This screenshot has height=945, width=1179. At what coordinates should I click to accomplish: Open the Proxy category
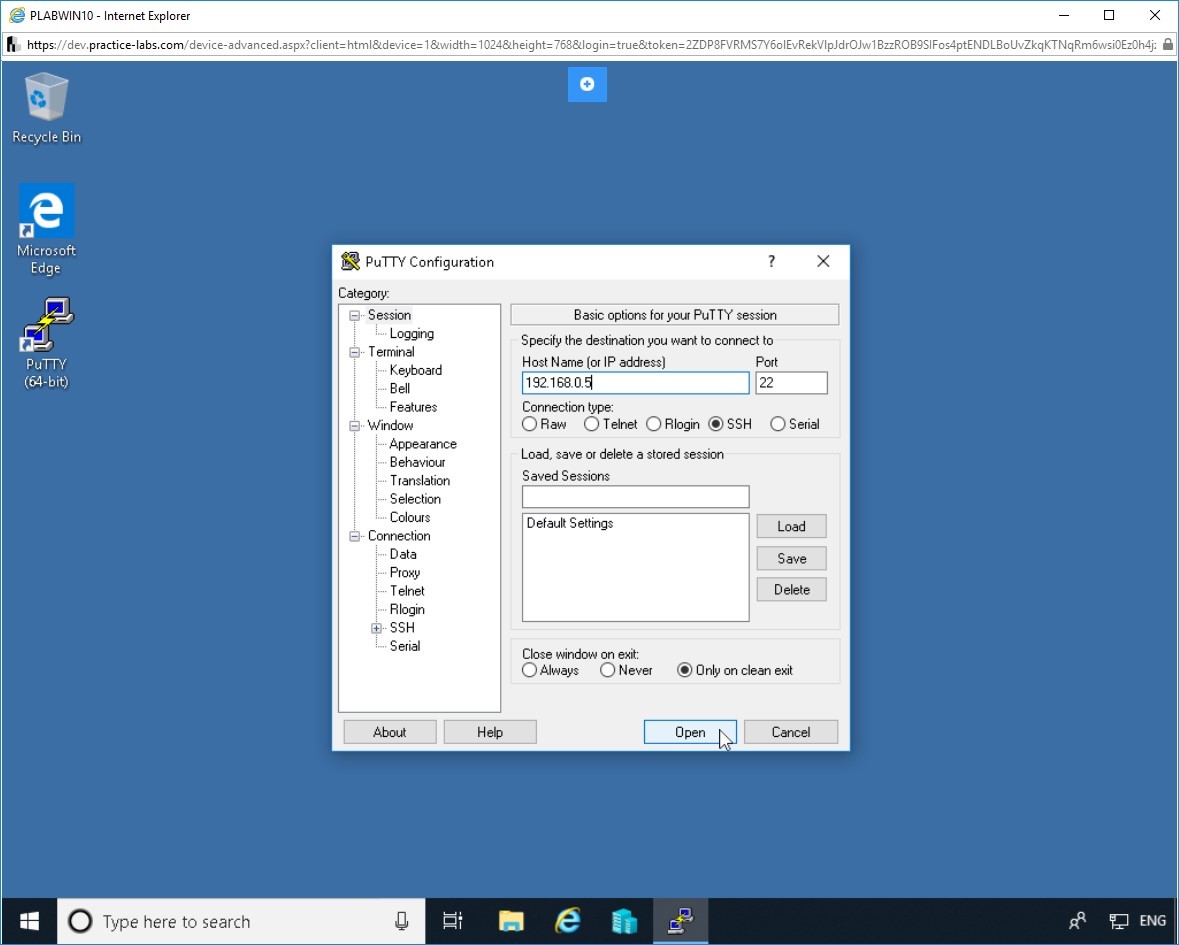tap(405, 572)
